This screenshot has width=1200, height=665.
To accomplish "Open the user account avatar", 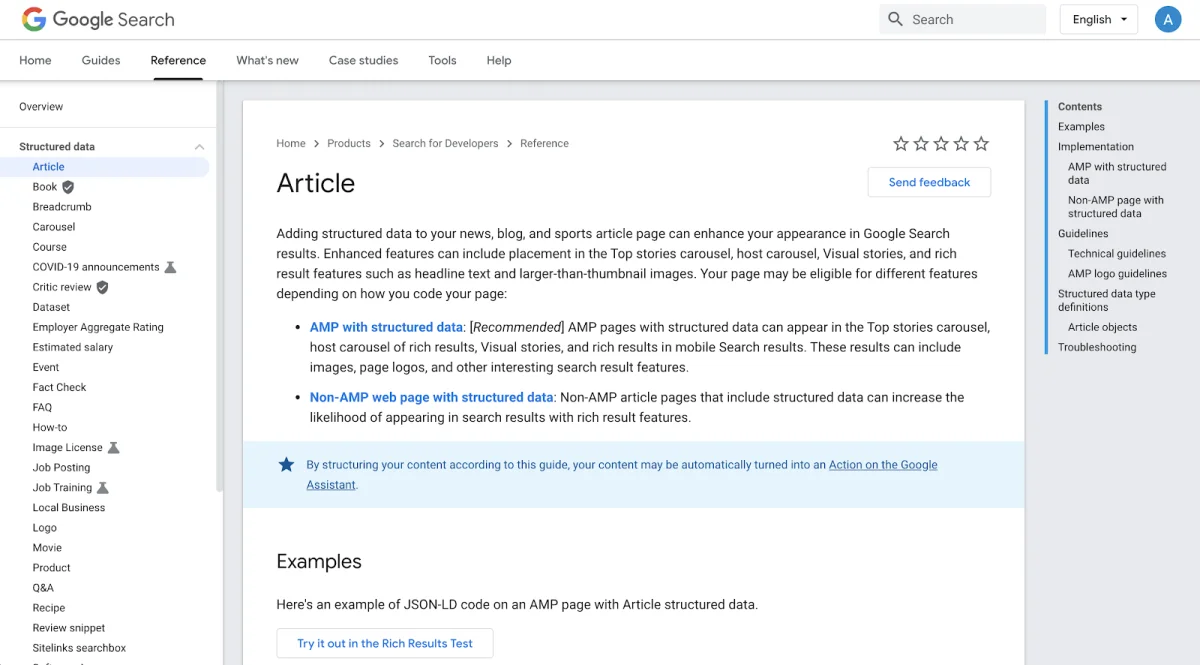I will pos(1167,19).
